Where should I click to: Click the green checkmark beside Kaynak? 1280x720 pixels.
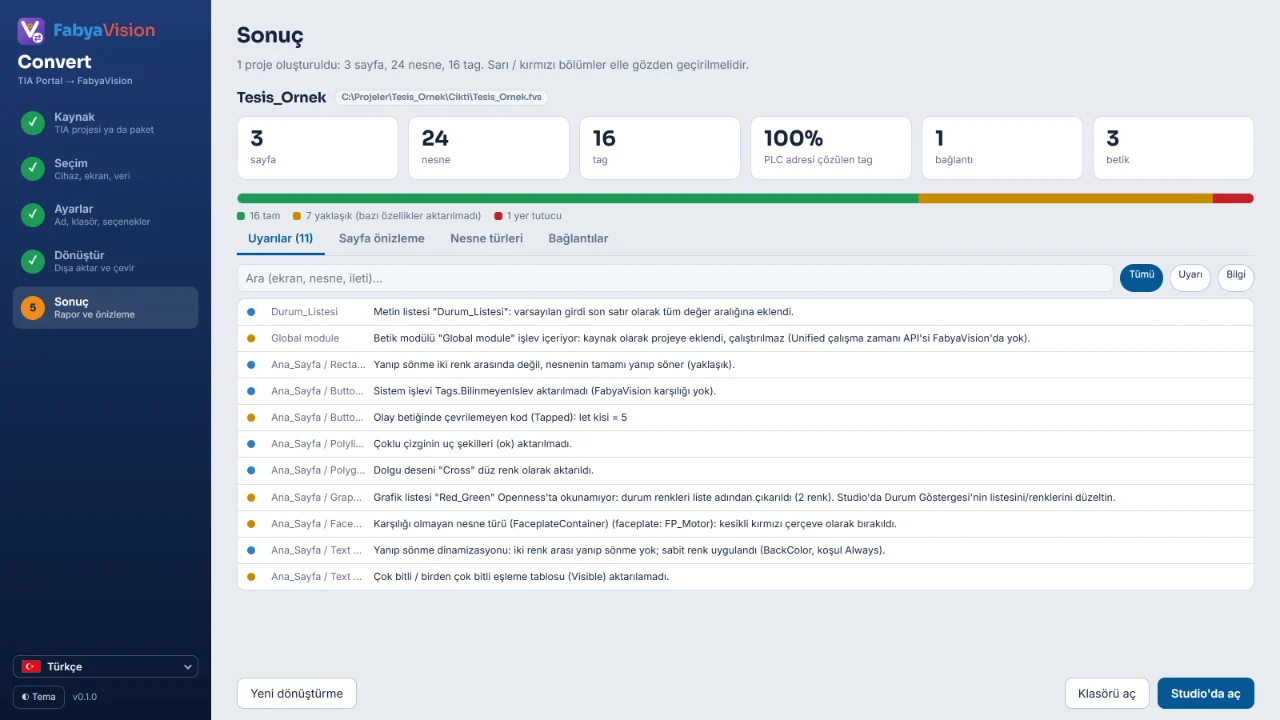tap(33, 123)
